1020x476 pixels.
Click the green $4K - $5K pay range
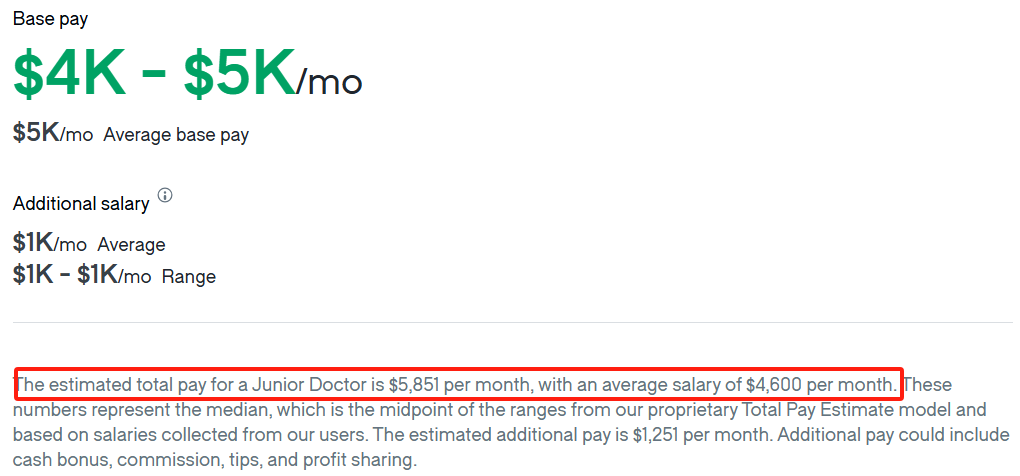tap(154, 75)
